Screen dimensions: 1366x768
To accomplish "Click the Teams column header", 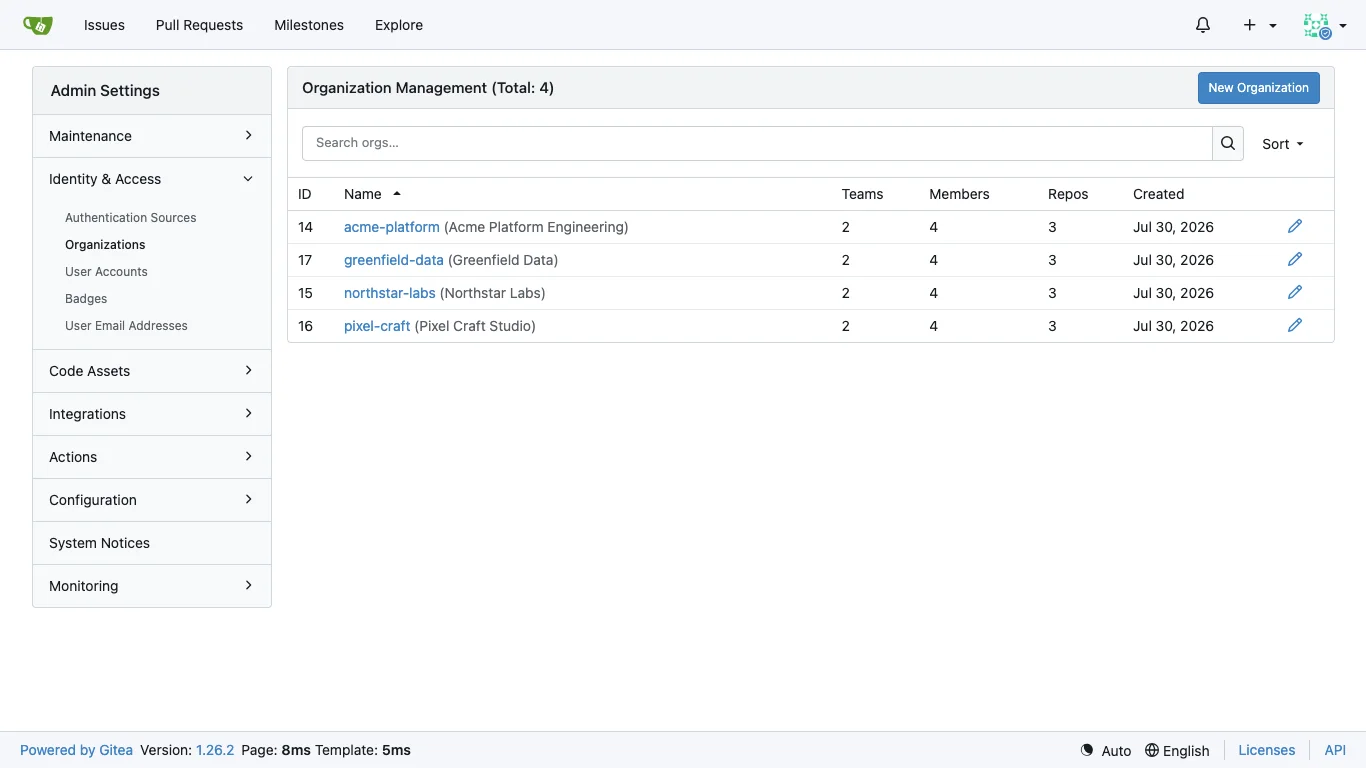I will tap(863, 194).
